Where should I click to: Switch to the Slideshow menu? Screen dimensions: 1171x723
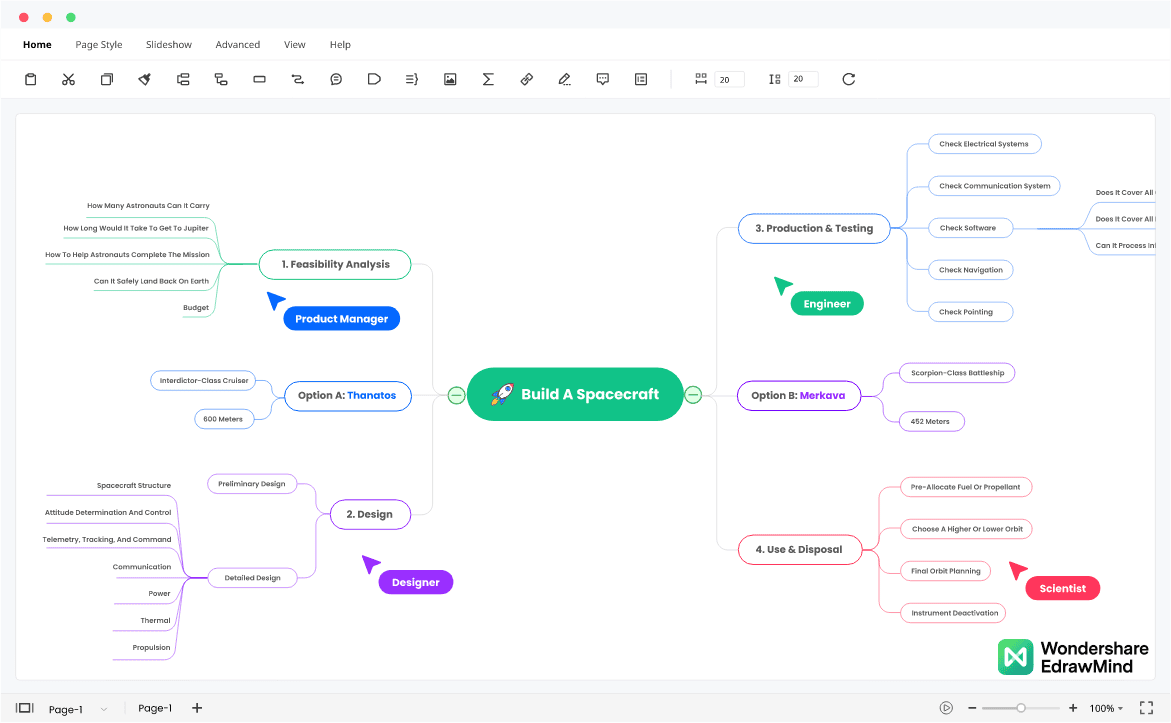point(169,45)
